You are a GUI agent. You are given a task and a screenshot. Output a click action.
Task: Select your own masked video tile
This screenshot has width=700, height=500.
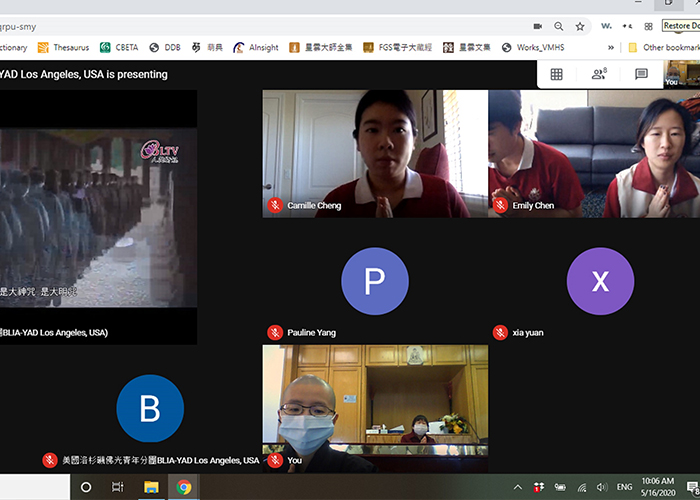[x=375, y=408]
